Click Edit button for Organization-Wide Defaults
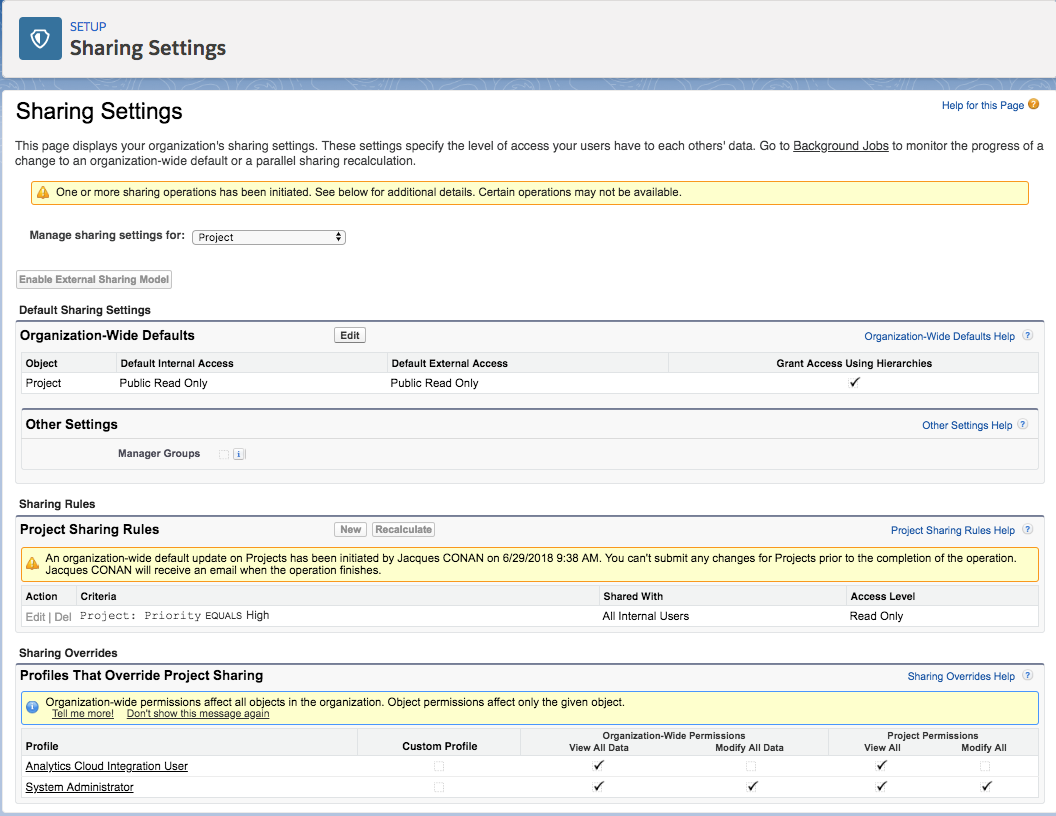 pyautogui.click(x=350, y=335)
